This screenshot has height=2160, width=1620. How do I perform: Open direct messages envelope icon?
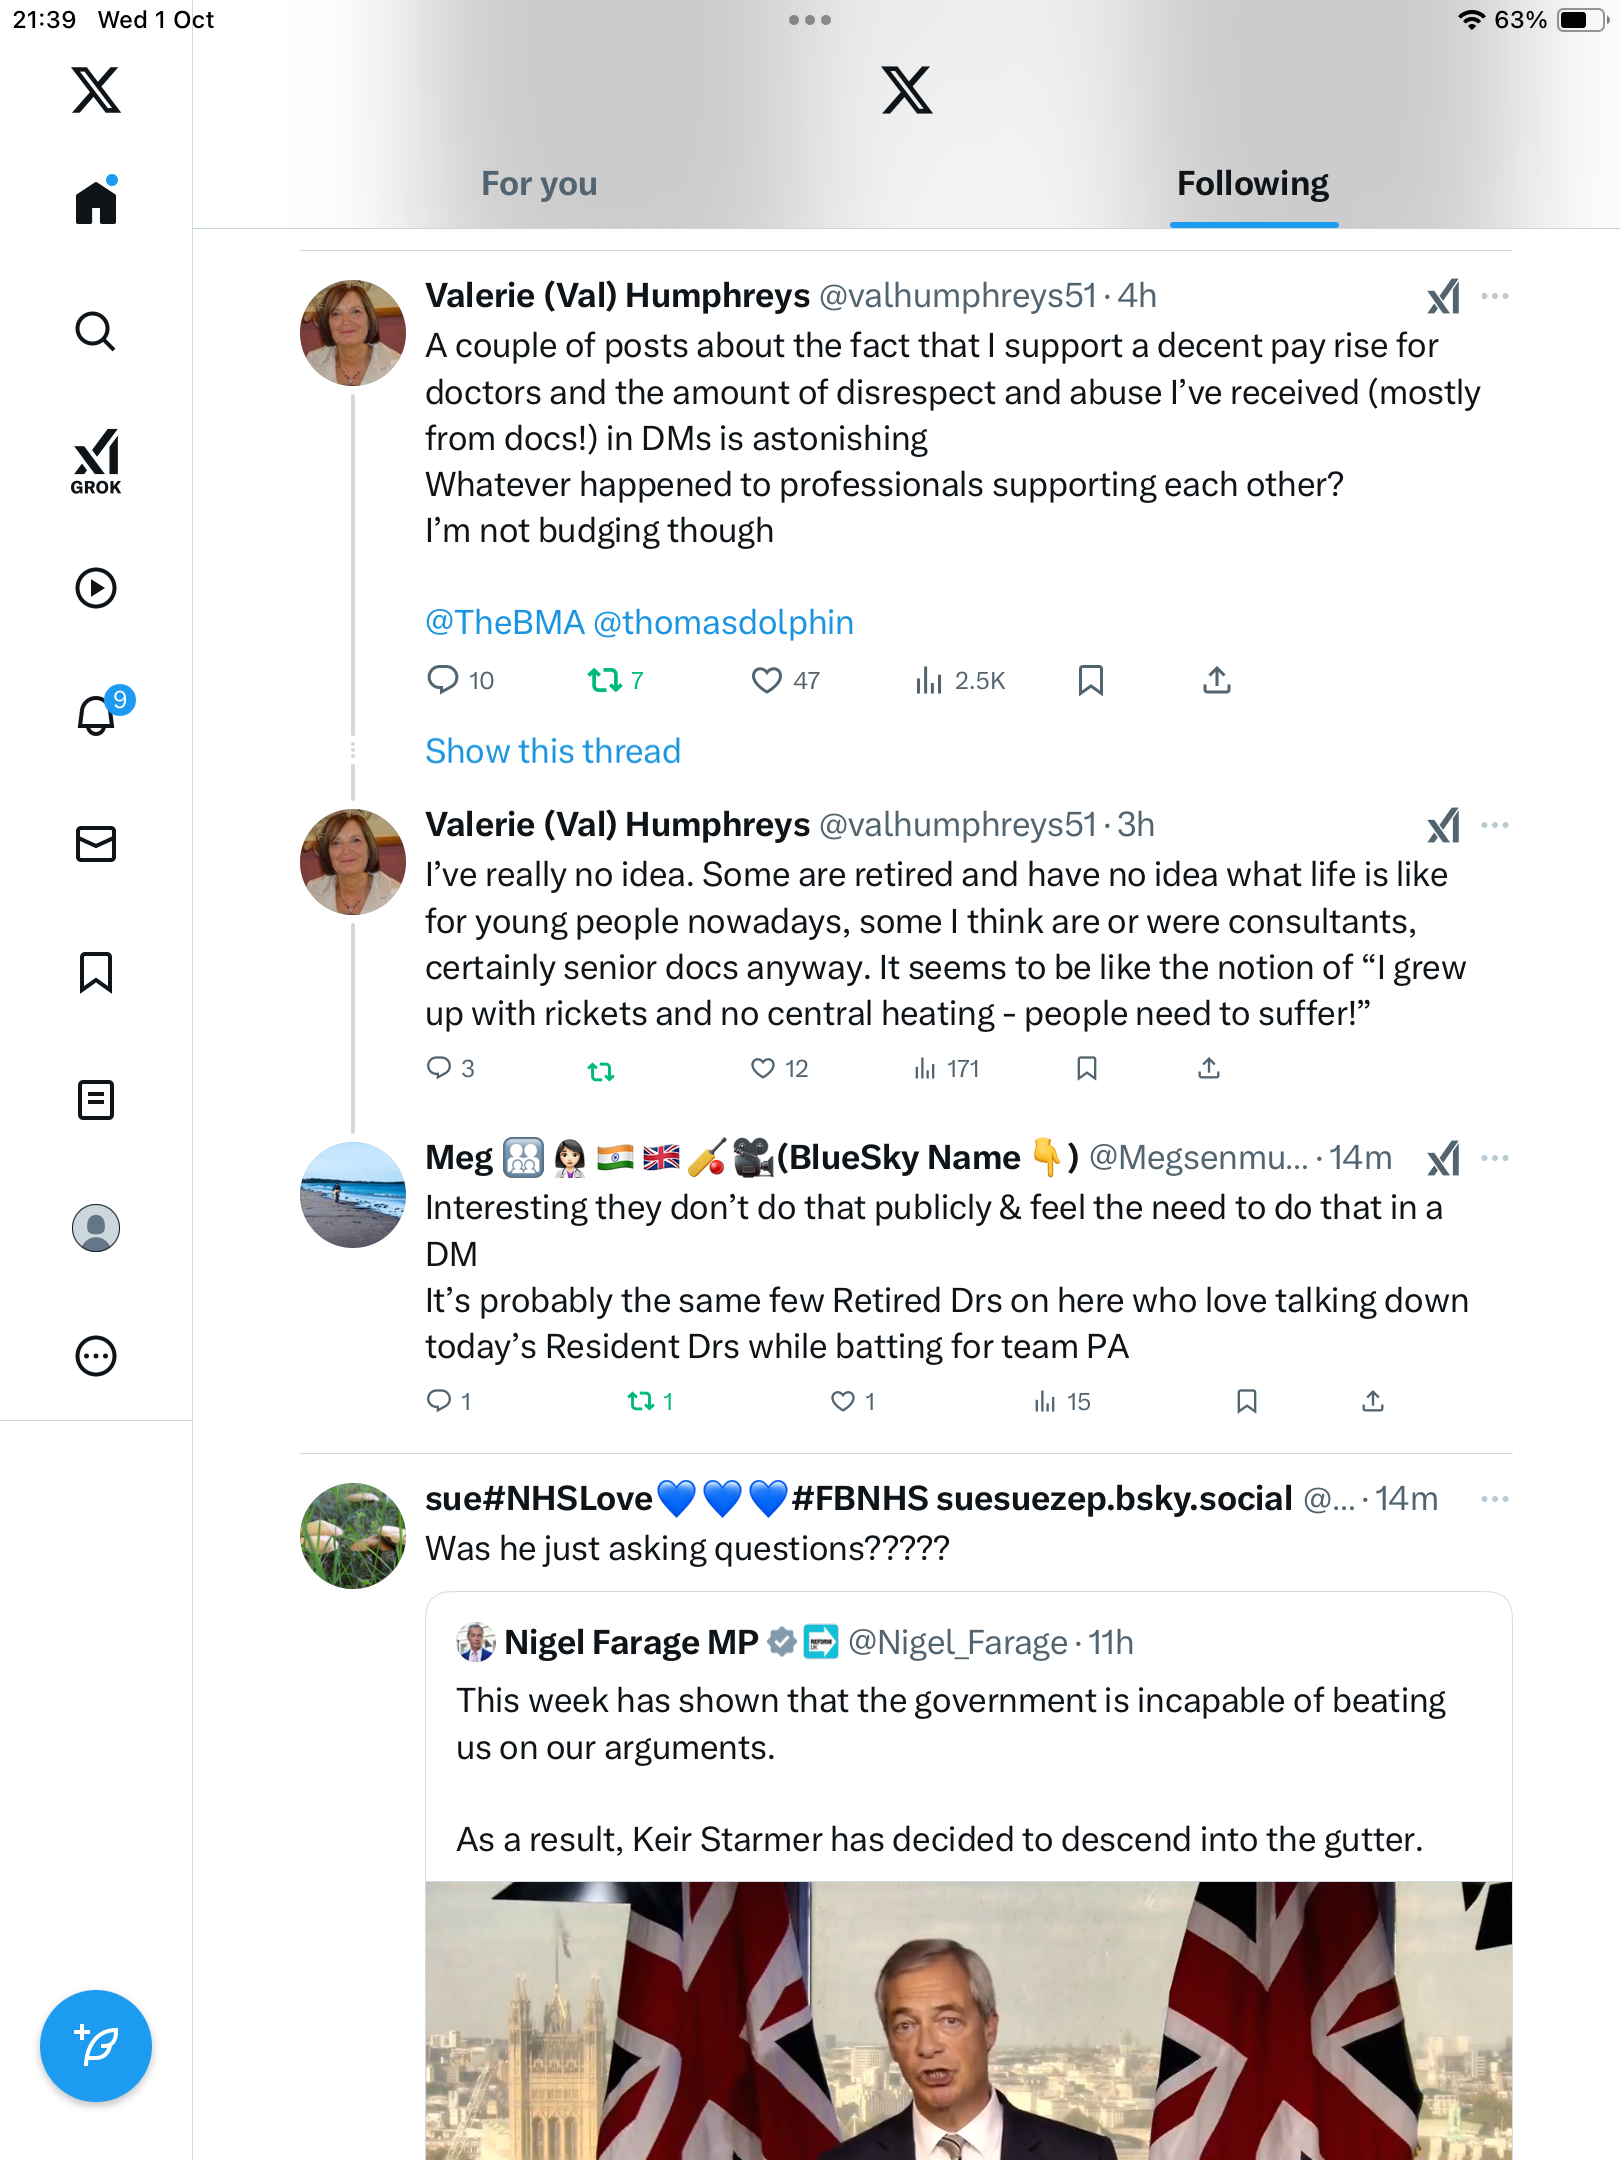coord(96,844)
